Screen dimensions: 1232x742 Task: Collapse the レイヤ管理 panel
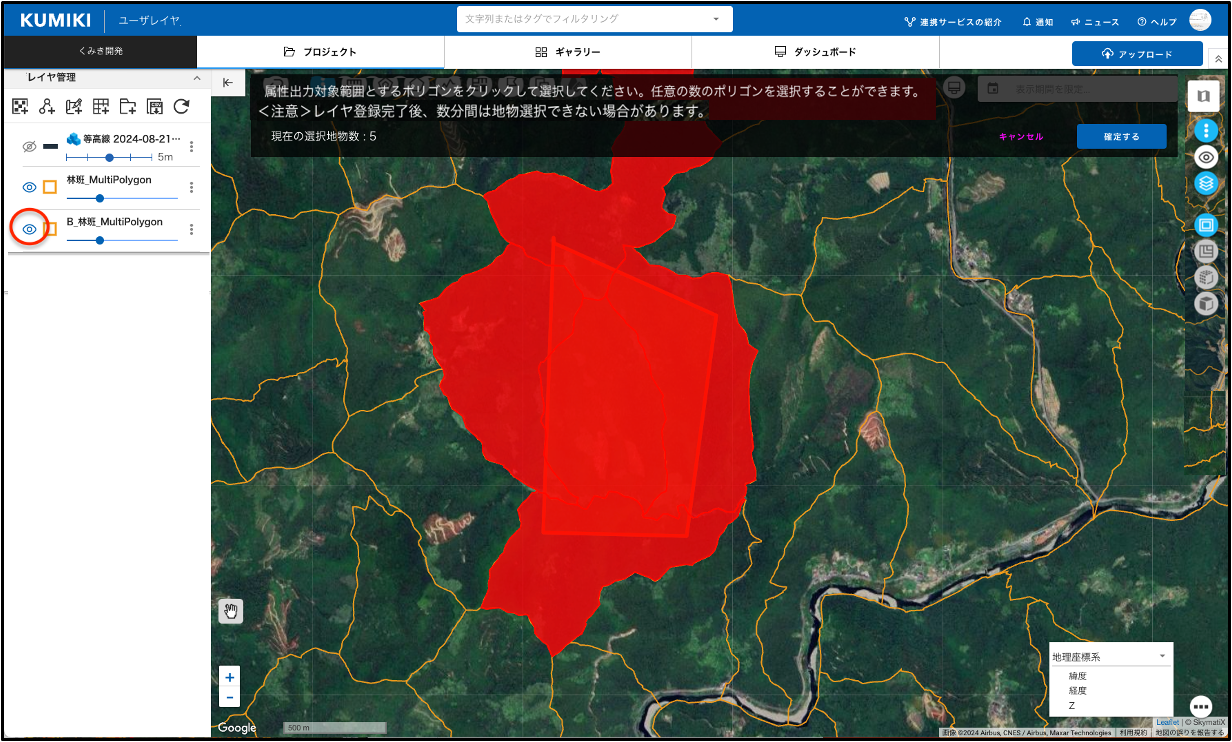197,78
